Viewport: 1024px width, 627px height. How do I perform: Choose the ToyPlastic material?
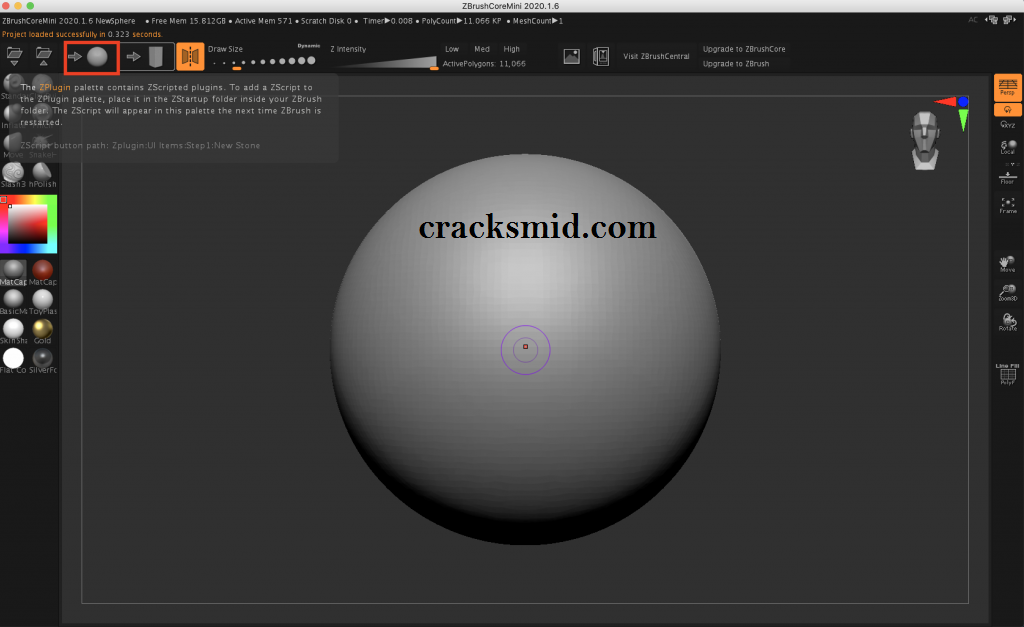[42, 302]
